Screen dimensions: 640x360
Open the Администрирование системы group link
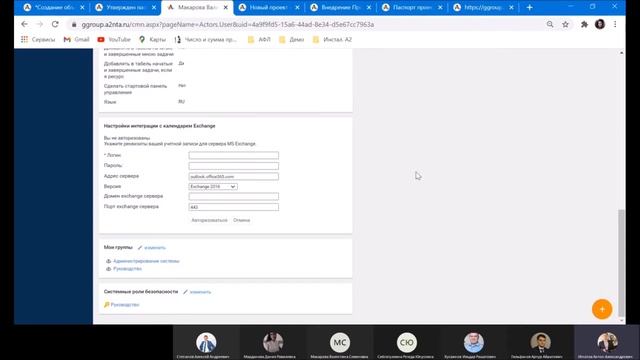point(146,261)
